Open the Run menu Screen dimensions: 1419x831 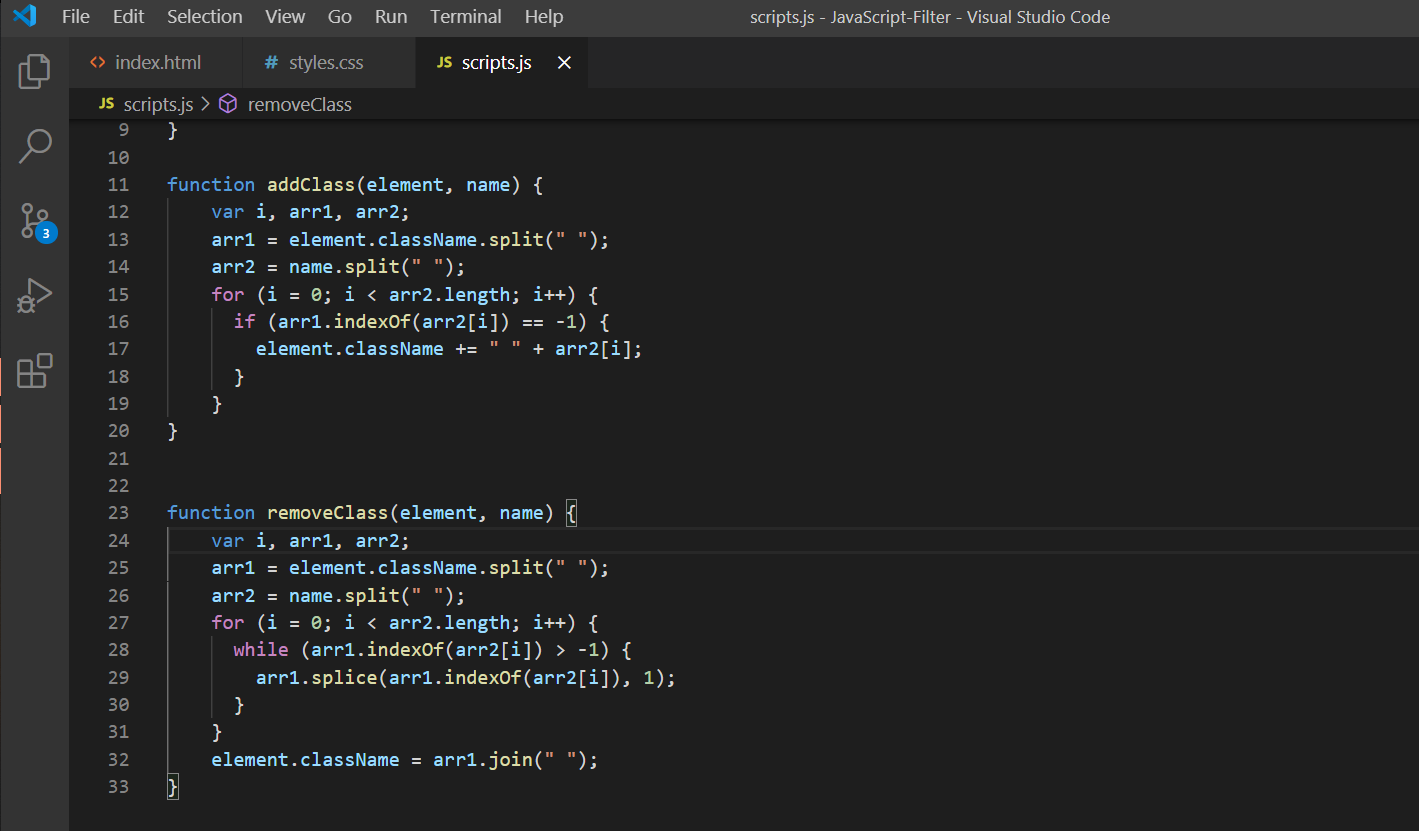click(x=390, y=16)
